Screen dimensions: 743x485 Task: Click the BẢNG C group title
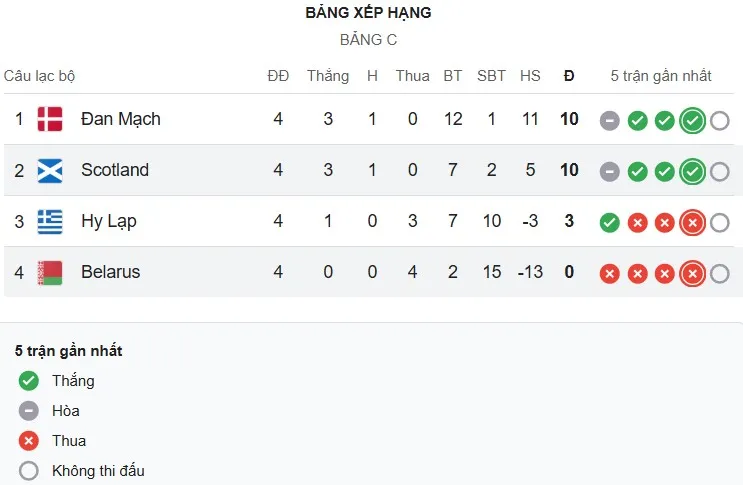pos(368,40)
